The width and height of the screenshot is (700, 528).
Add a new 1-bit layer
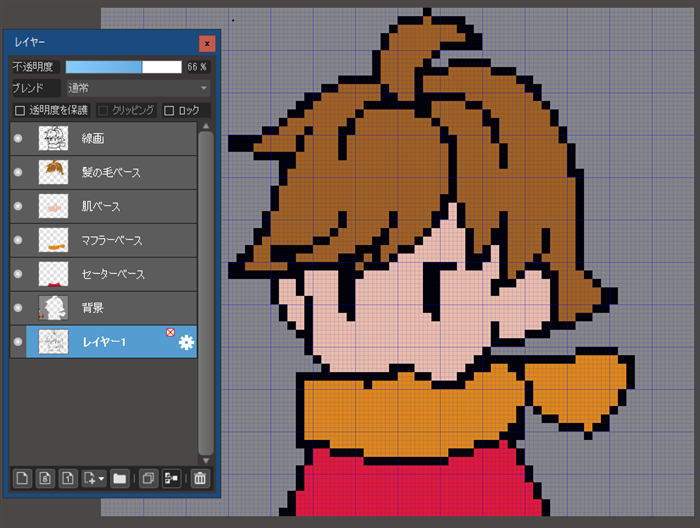[68, 478]
